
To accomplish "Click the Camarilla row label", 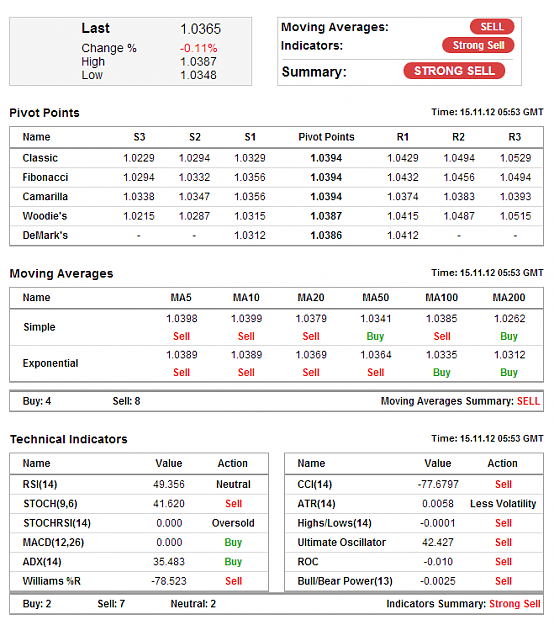I will tap(45, 197).
